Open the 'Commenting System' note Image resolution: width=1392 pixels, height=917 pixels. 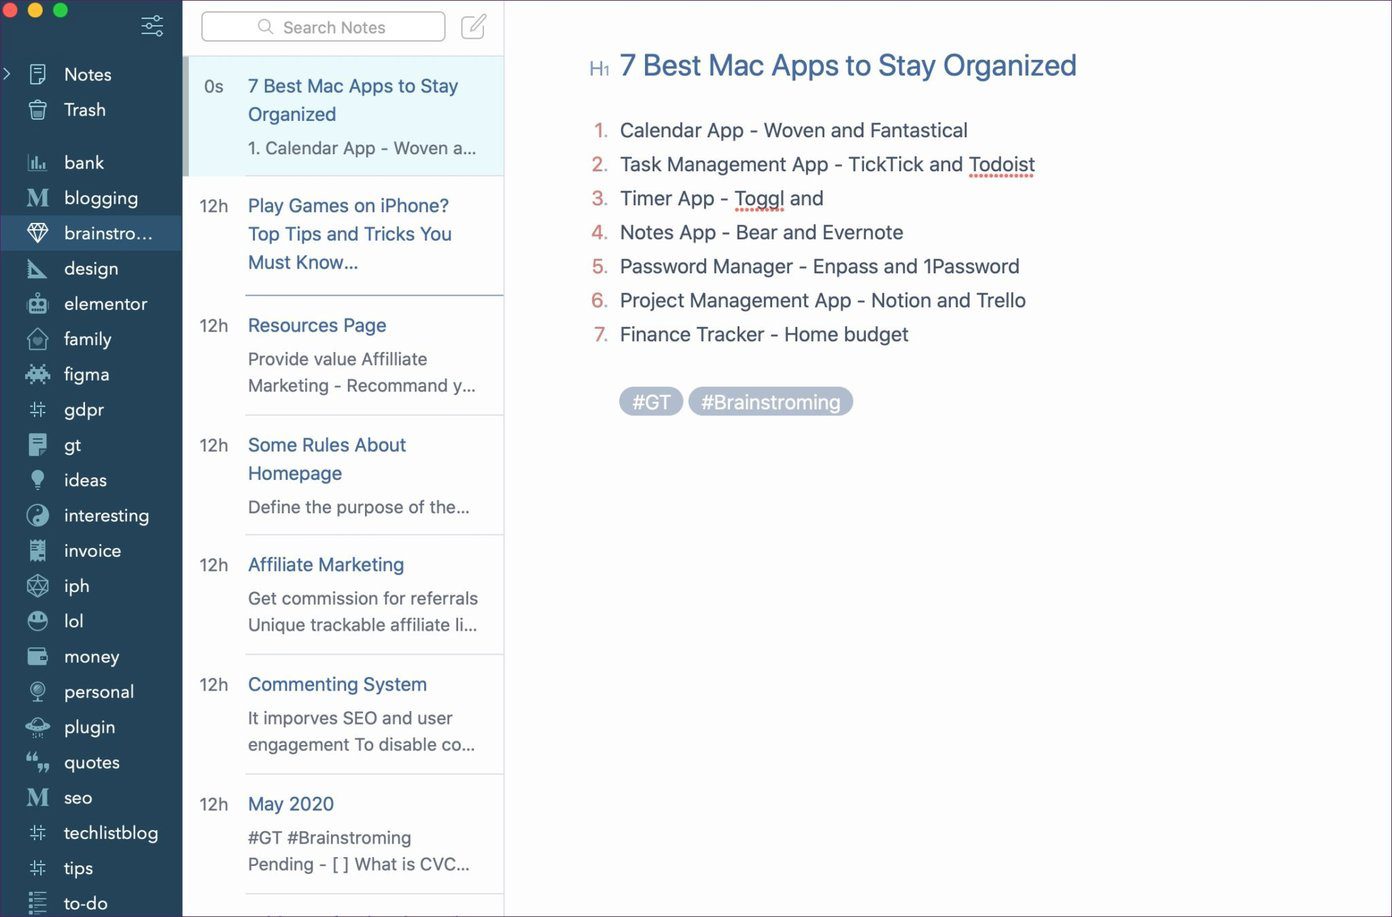click(345, 714)
